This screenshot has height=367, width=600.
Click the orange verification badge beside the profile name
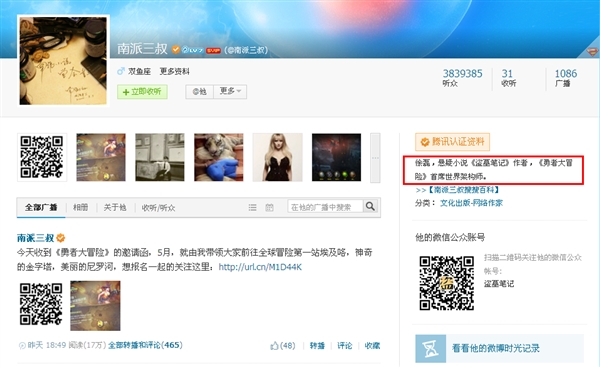pyautogui.click(x=176, y=49)
